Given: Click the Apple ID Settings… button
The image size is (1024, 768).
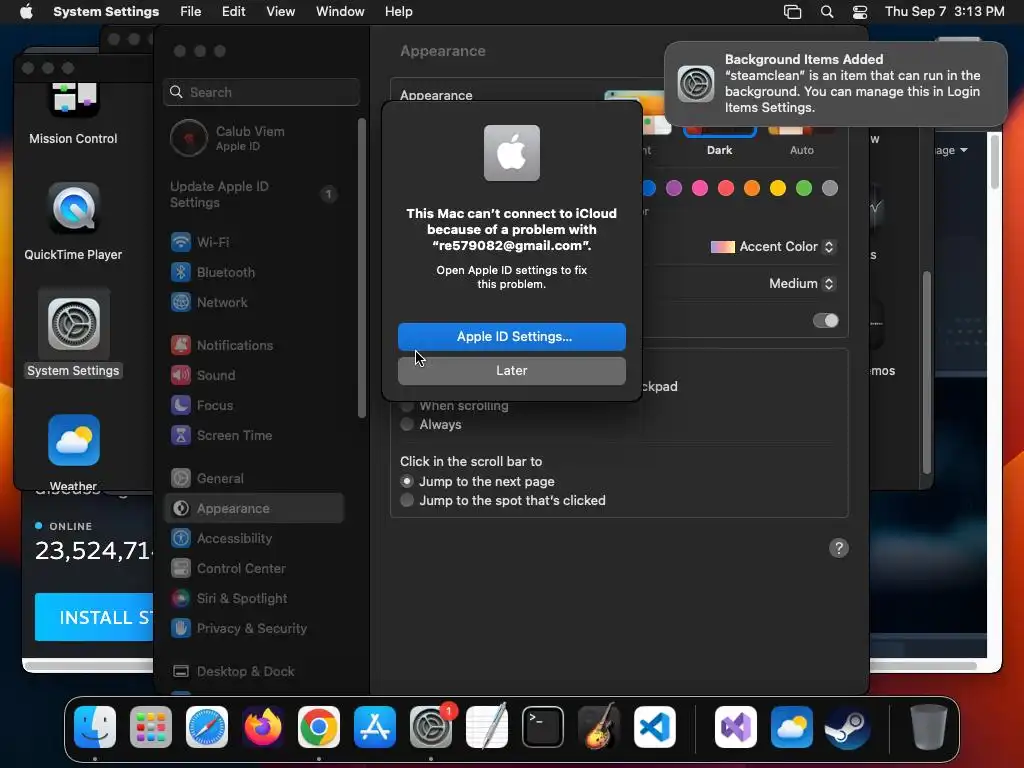Looking at the screenshot, I should (x=511, y=336).
